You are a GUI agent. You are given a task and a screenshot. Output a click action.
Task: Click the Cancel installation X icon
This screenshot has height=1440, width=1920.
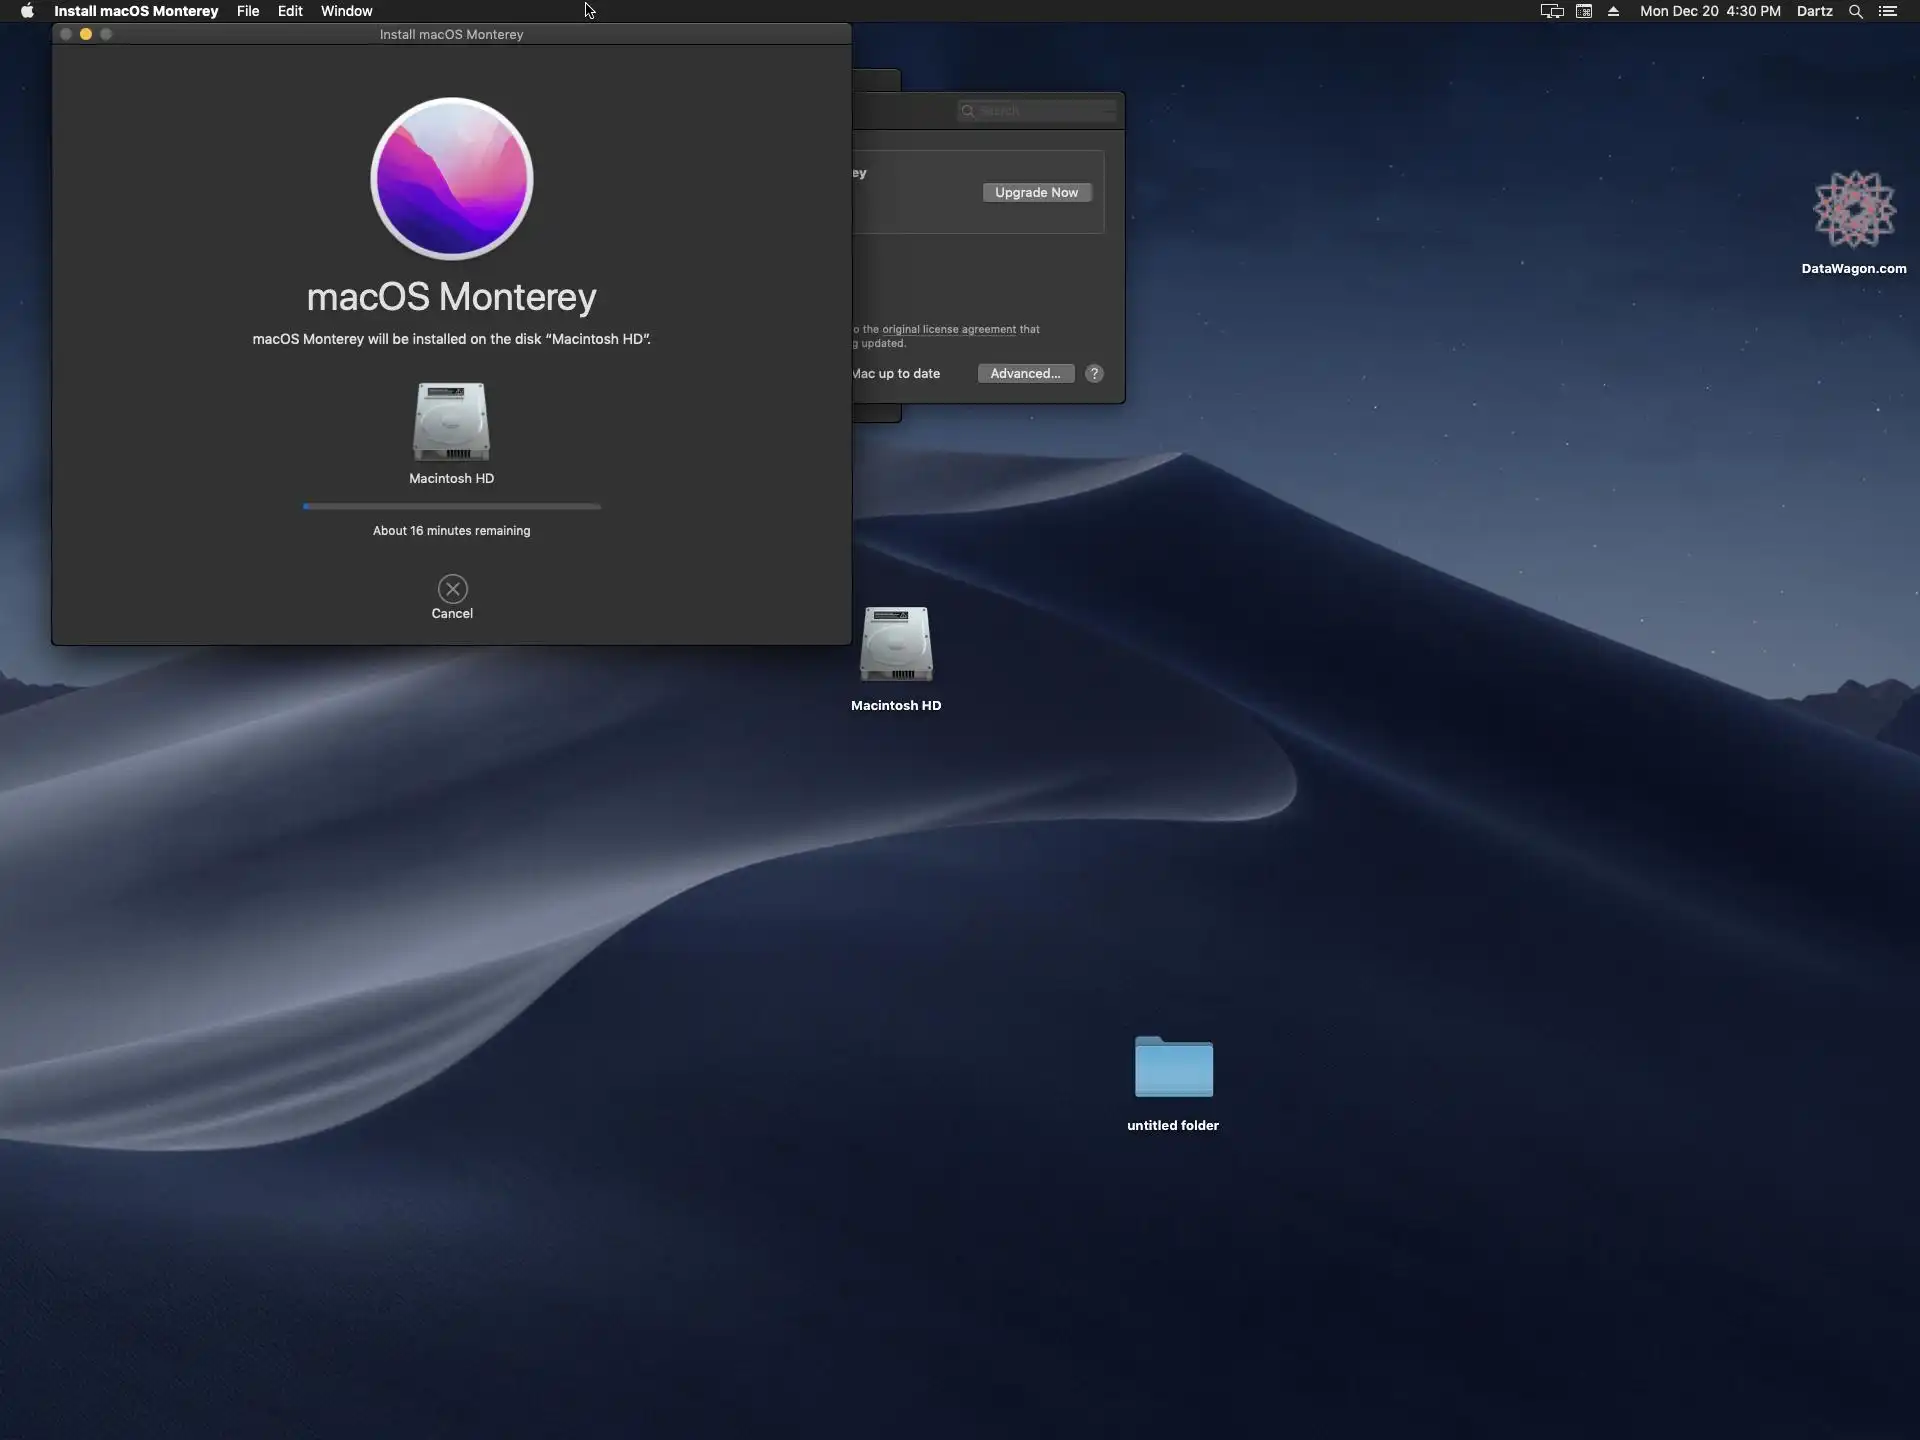(x=452, y=589)
